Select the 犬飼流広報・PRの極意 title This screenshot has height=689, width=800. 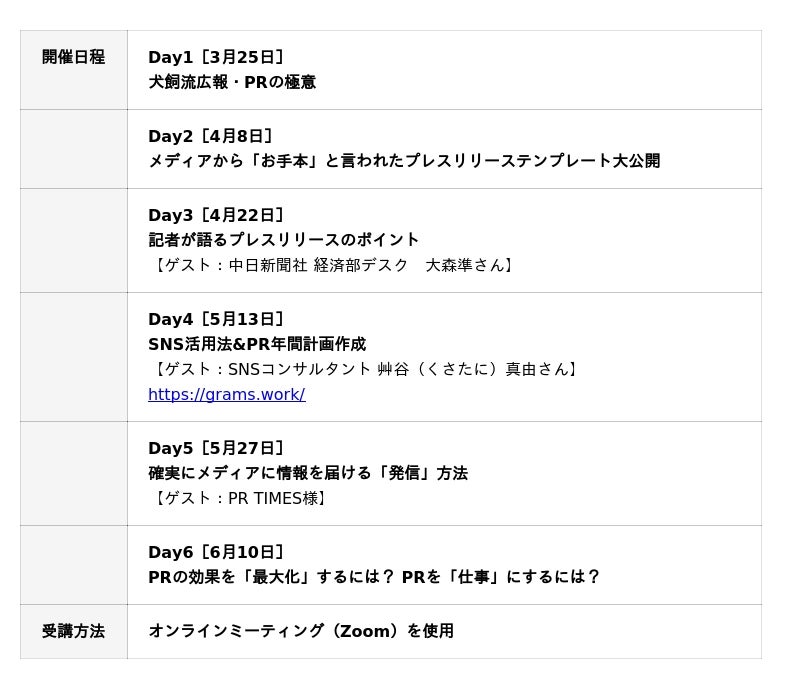coord(232,82)
